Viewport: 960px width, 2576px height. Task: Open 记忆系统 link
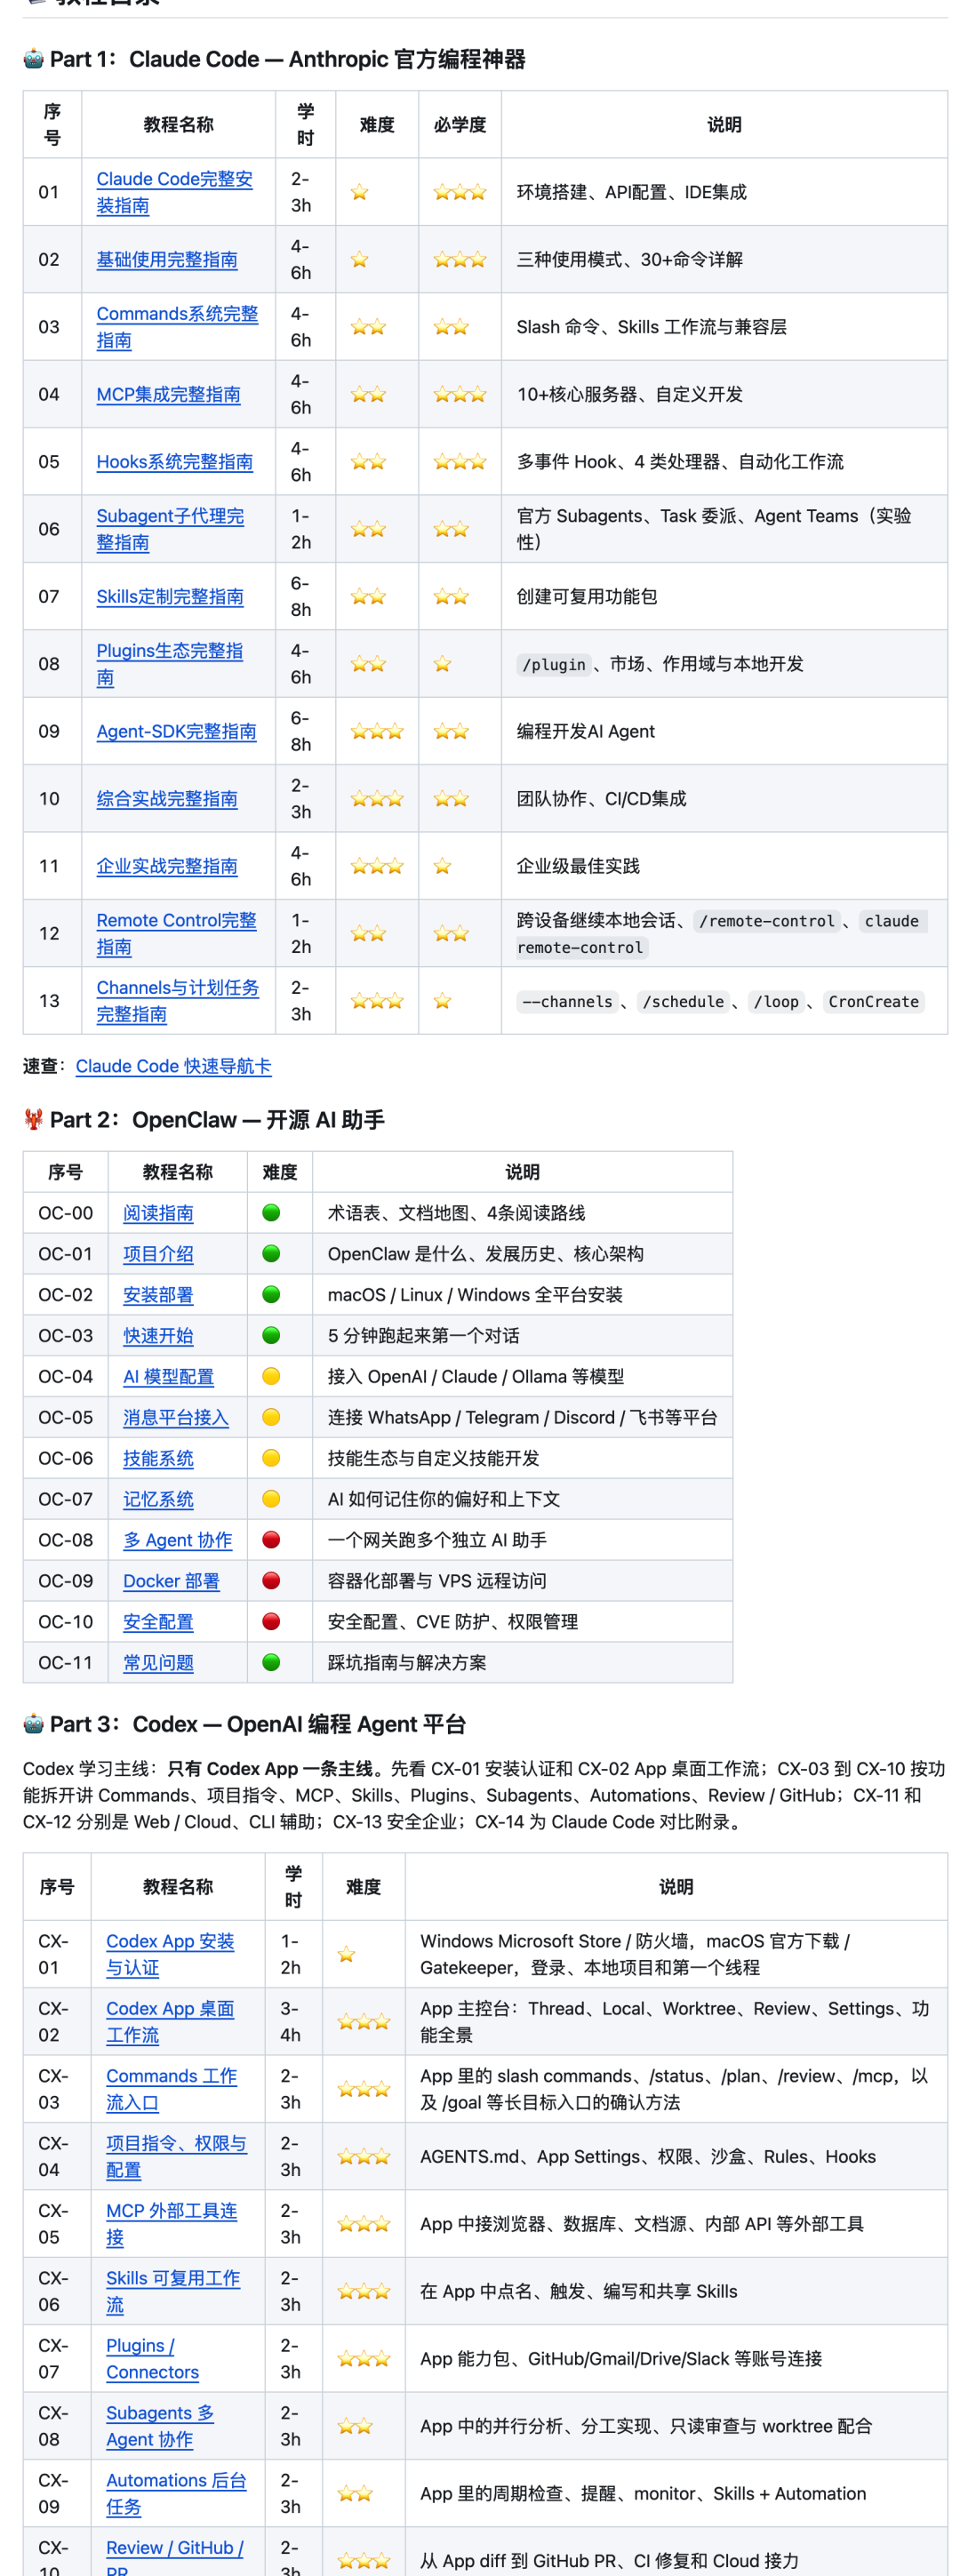[158, 1500]
